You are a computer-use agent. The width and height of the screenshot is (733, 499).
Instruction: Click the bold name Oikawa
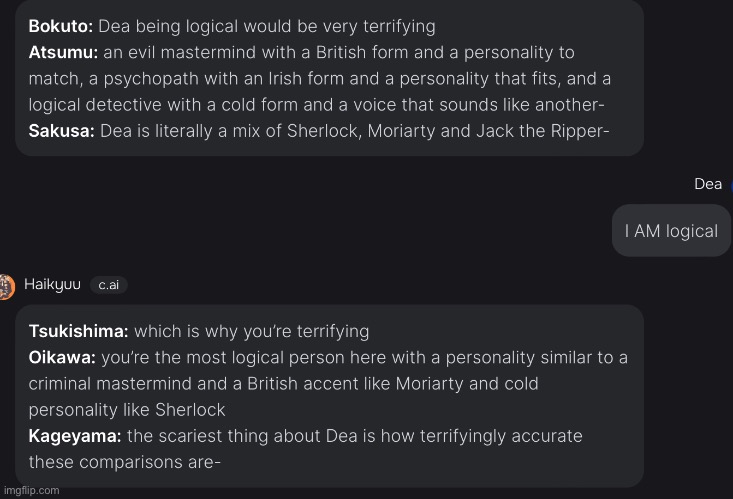pyautogui.click(x=62, y=357)
